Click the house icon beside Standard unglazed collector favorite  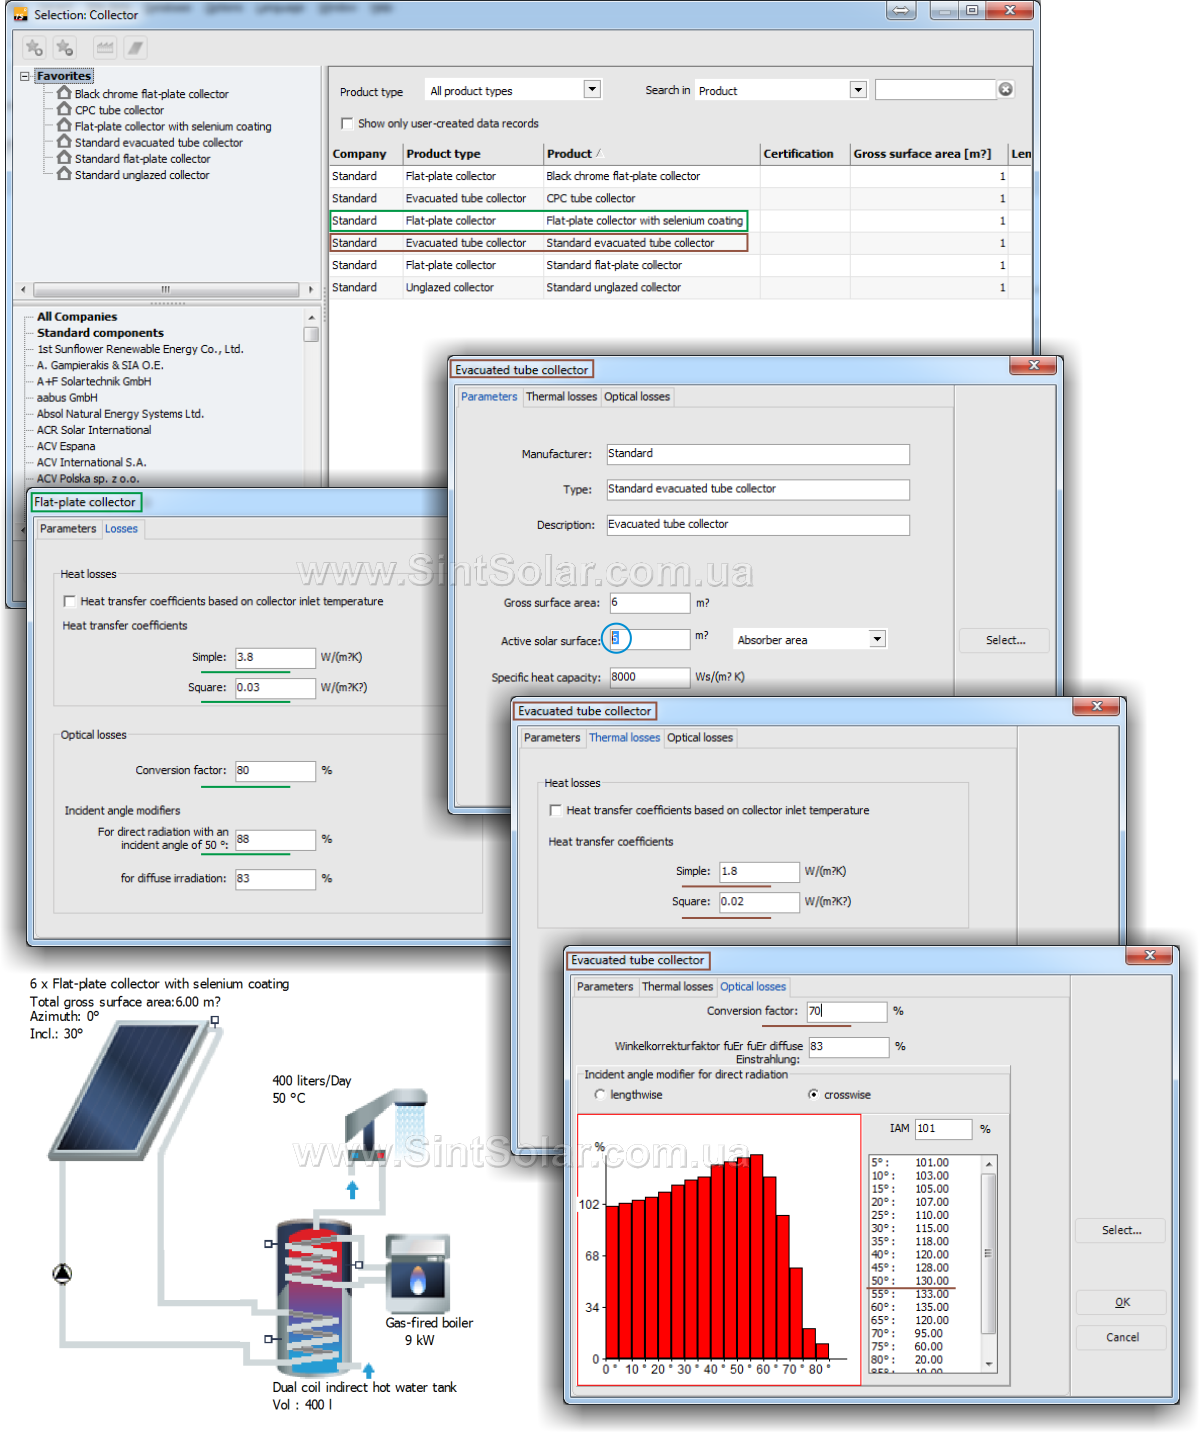click(64, 173)
